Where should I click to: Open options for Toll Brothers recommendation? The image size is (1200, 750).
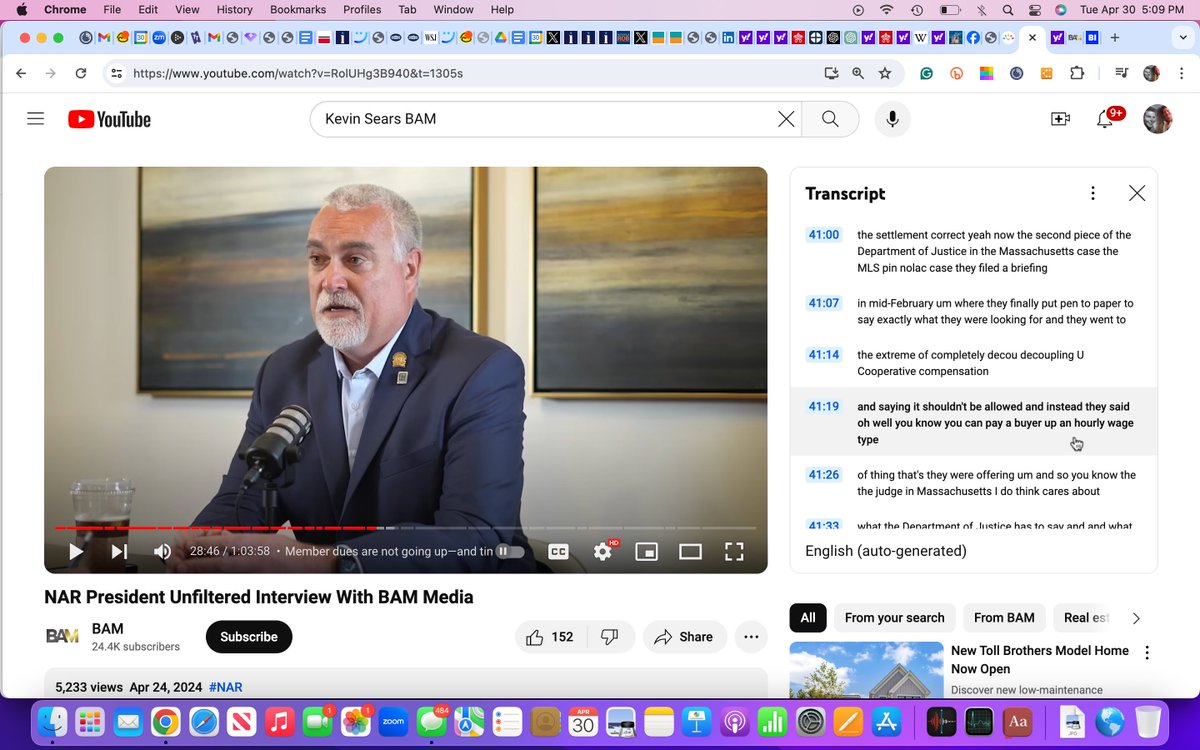pyautogui.click(x=1147, y=653)
